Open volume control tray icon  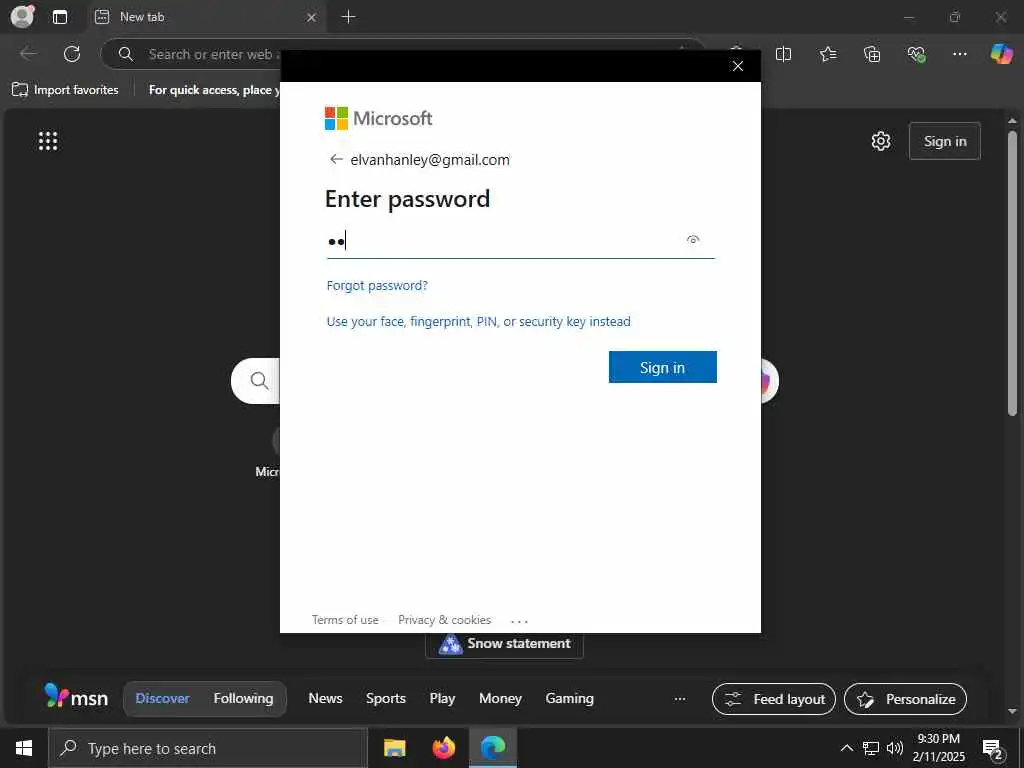click(895, 748)
